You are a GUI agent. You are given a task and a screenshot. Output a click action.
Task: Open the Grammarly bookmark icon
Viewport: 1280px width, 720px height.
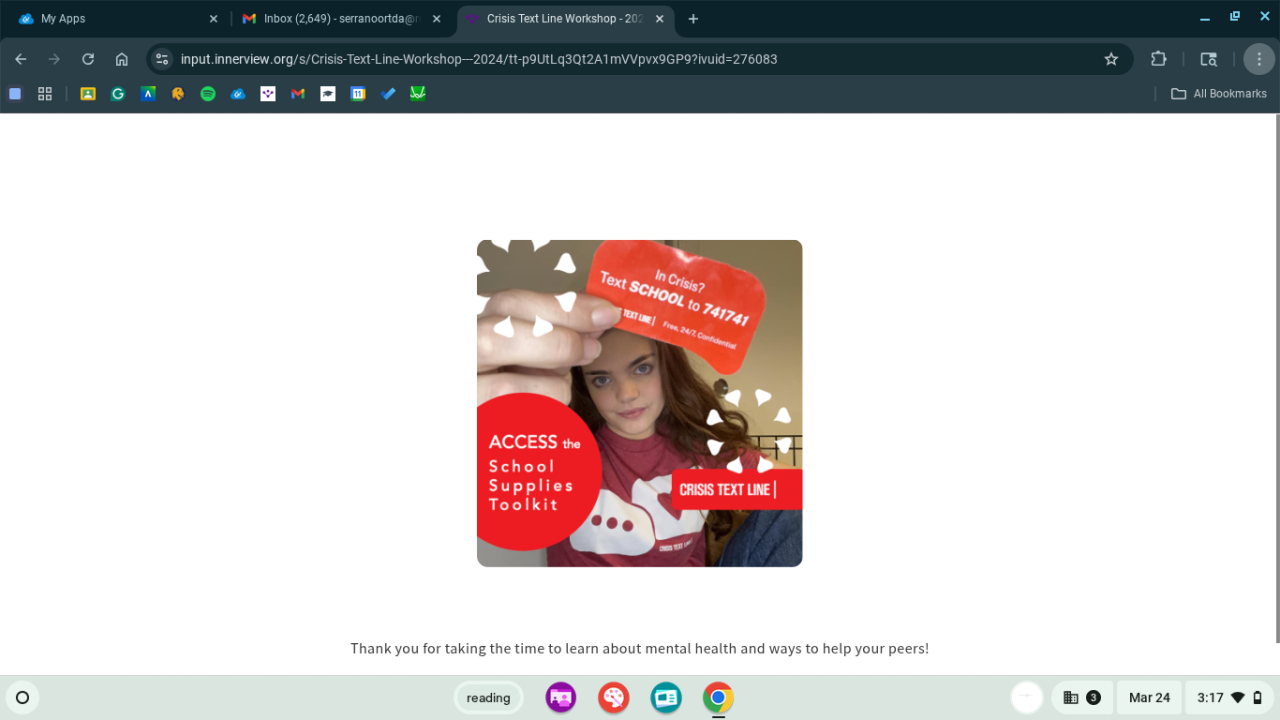click(x=118, y=94)
